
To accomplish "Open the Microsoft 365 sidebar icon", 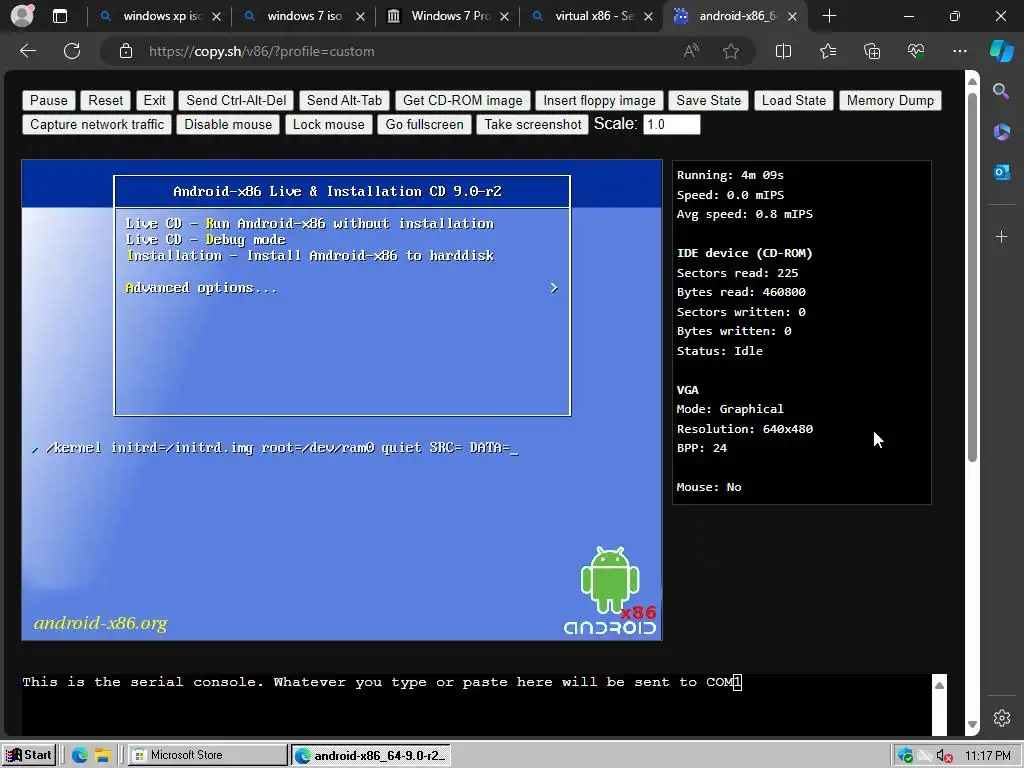I will coord(1001,132).
